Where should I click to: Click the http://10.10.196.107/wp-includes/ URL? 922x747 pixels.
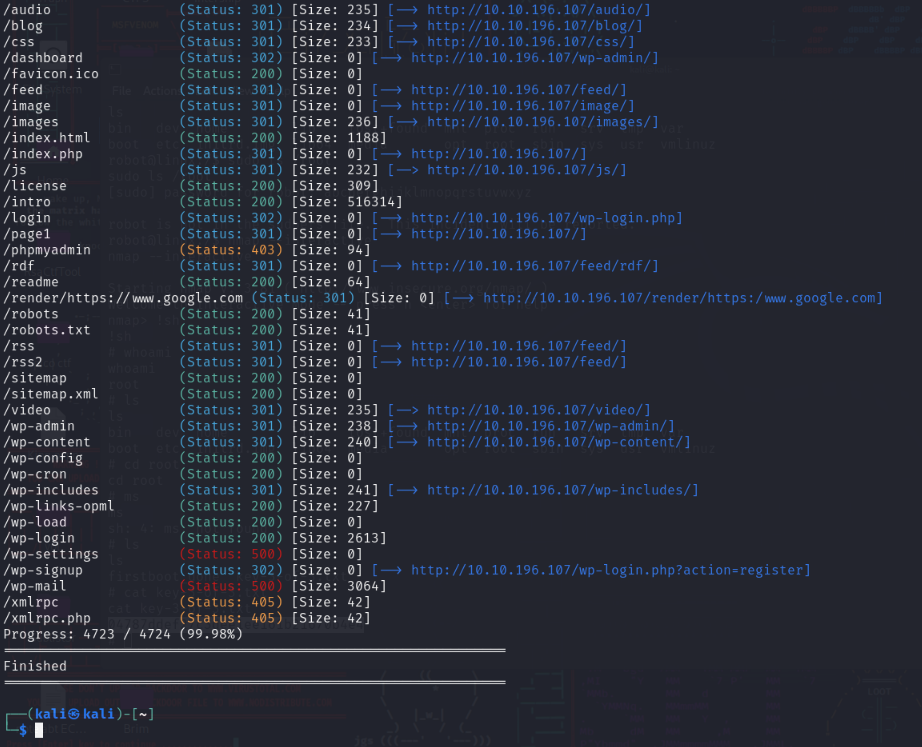point(560,490)
